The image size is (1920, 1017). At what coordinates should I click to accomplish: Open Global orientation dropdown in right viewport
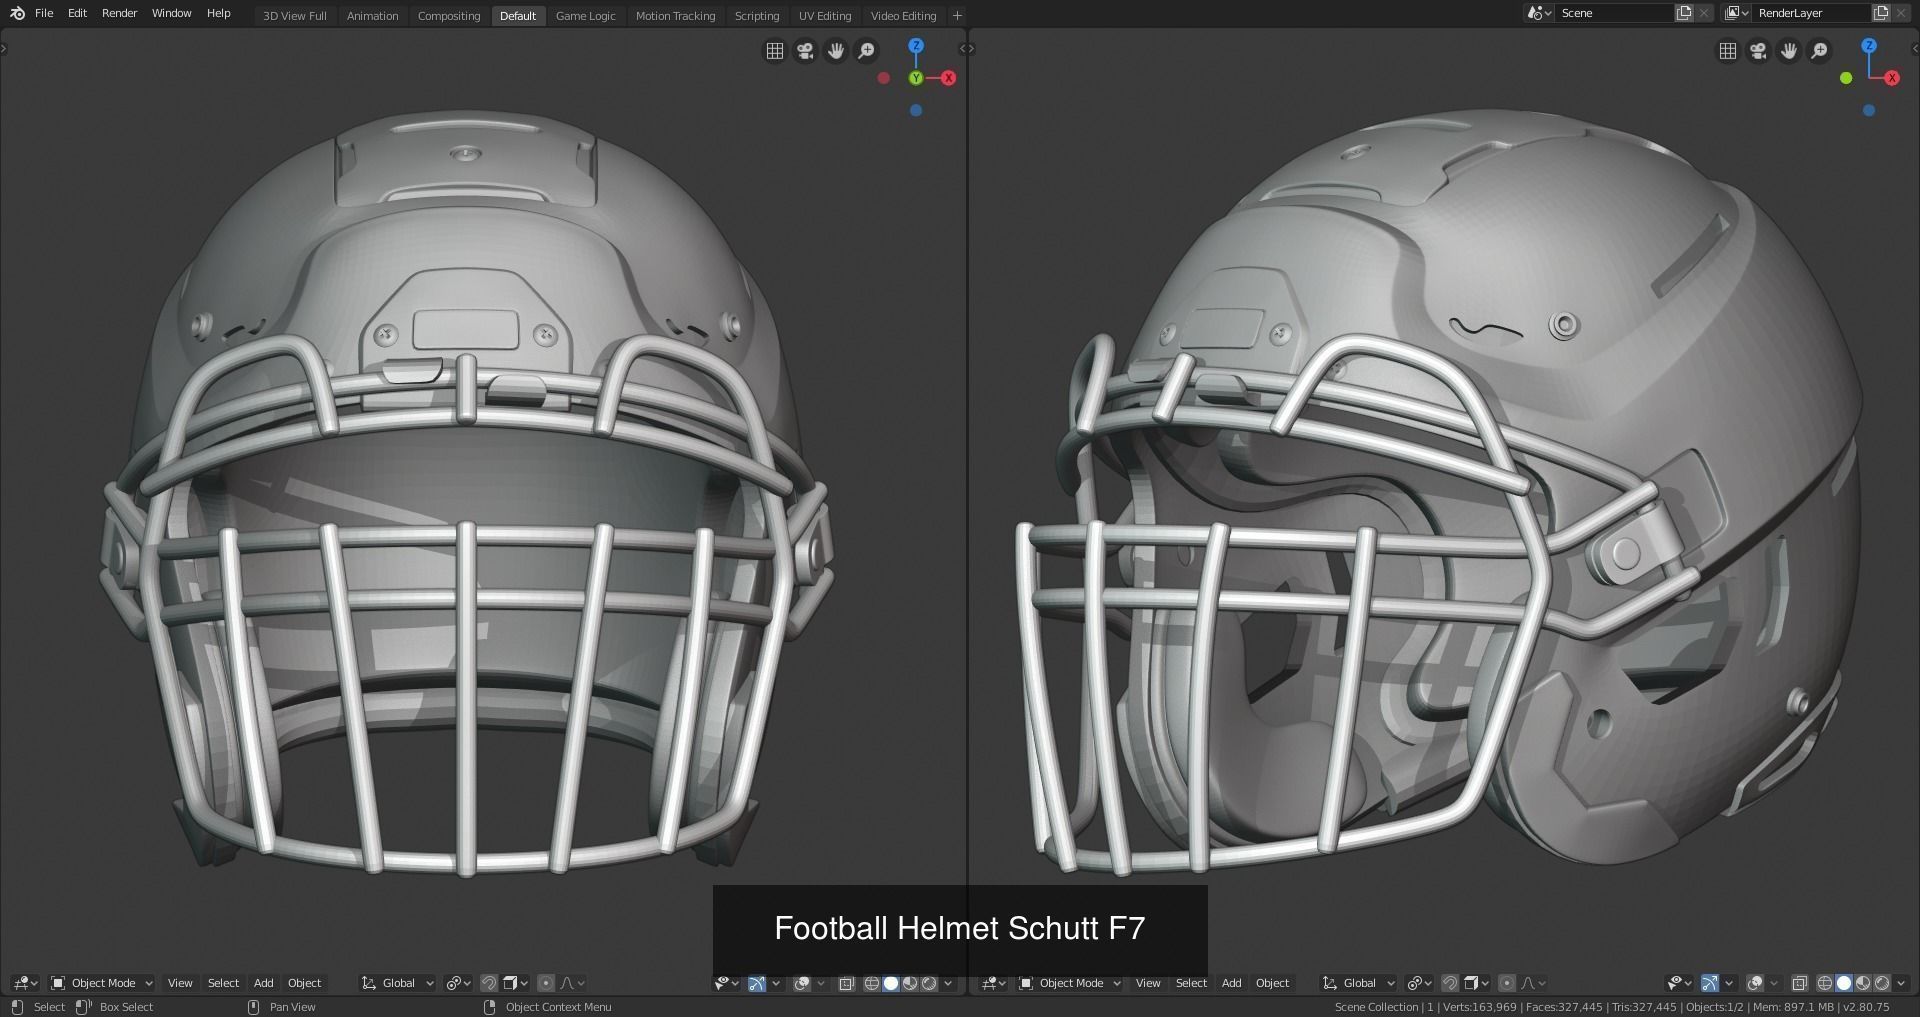pyautogui.click(x=1358, y=983)
